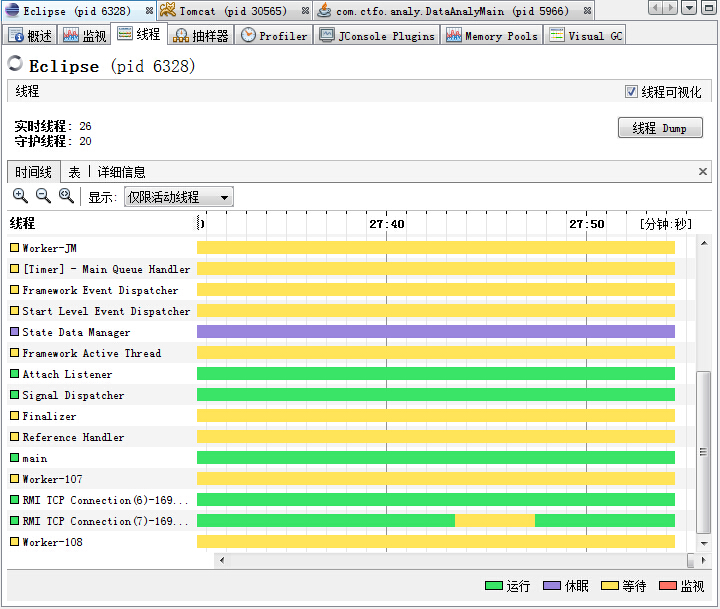Open the document list dropdown arrow
The height and width of the screenshot is (609, 720).
point(689,7)
